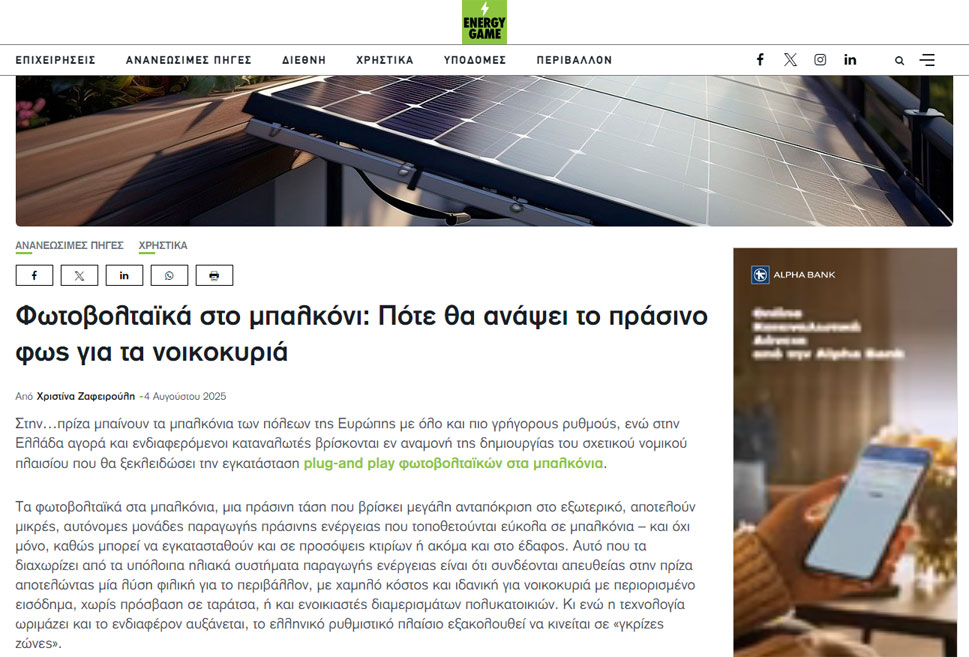Open Instagram icon in header
The width and height of the screenshot is (969, 657).
click(820, 59)
